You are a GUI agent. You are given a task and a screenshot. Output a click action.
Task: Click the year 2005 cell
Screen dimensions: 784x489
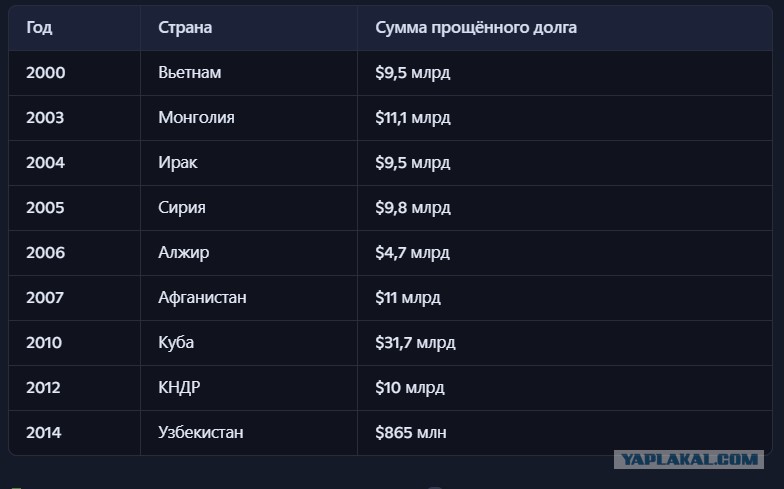[45, 208]
